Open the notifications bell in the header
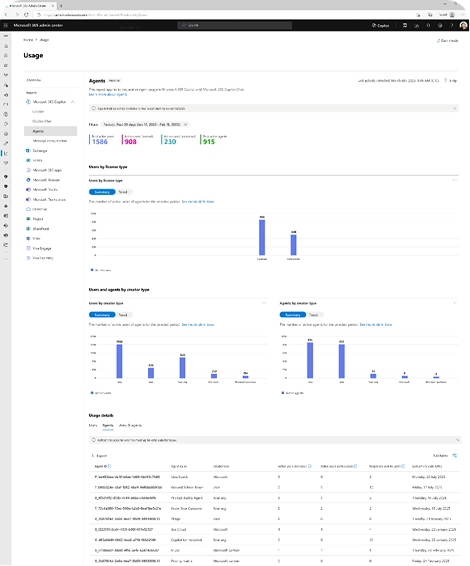470x566 pixels. point(428,25)
